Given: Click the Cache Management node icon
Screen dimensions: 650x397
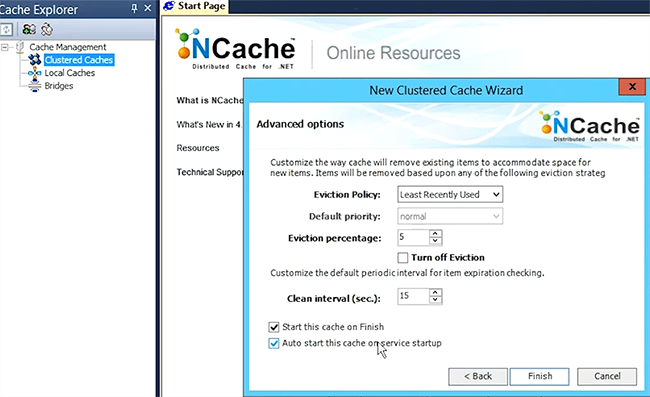Looking at the screenshot, I should [x=19, y=47].
